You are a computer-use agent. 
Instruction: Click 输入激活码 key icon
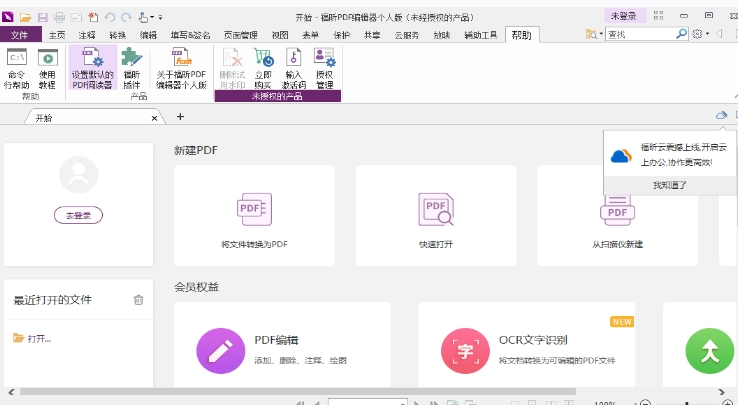[294, 69]
